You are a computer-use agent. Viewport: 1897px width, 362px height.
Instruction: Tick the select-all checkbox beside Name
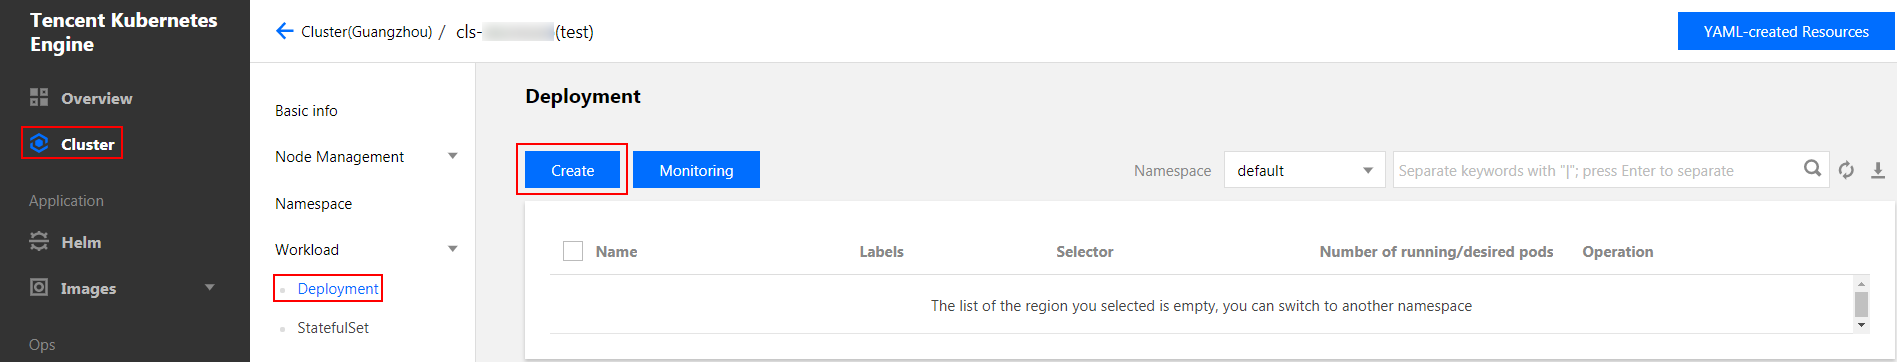pos(573,251)
